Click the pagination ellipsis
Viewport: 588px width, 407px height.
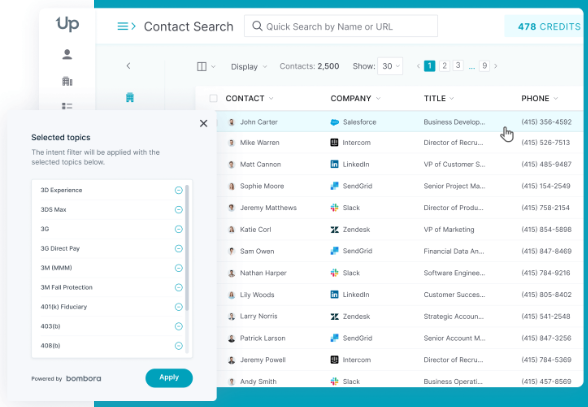472,68
